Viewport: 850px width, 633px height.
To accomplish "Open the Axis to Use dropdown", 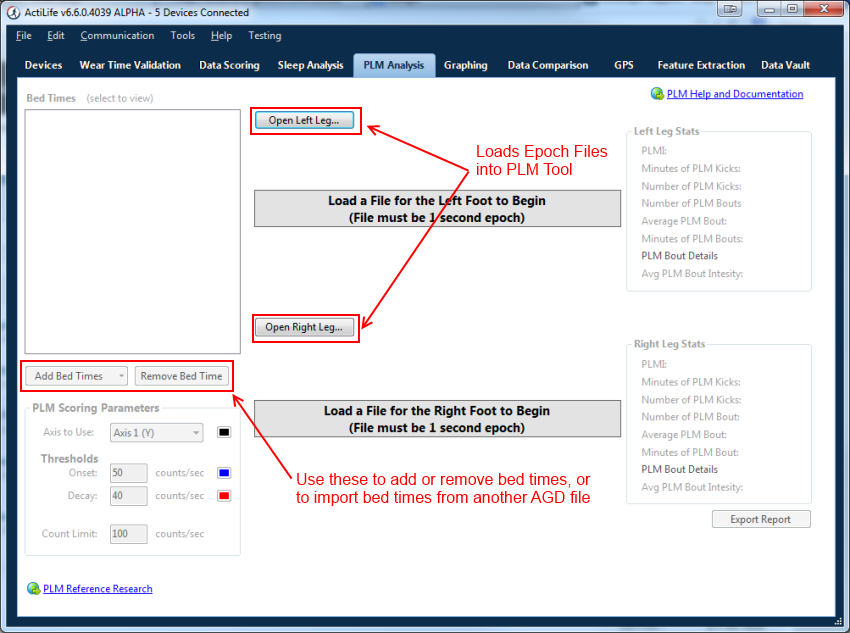I will [156, 432].
